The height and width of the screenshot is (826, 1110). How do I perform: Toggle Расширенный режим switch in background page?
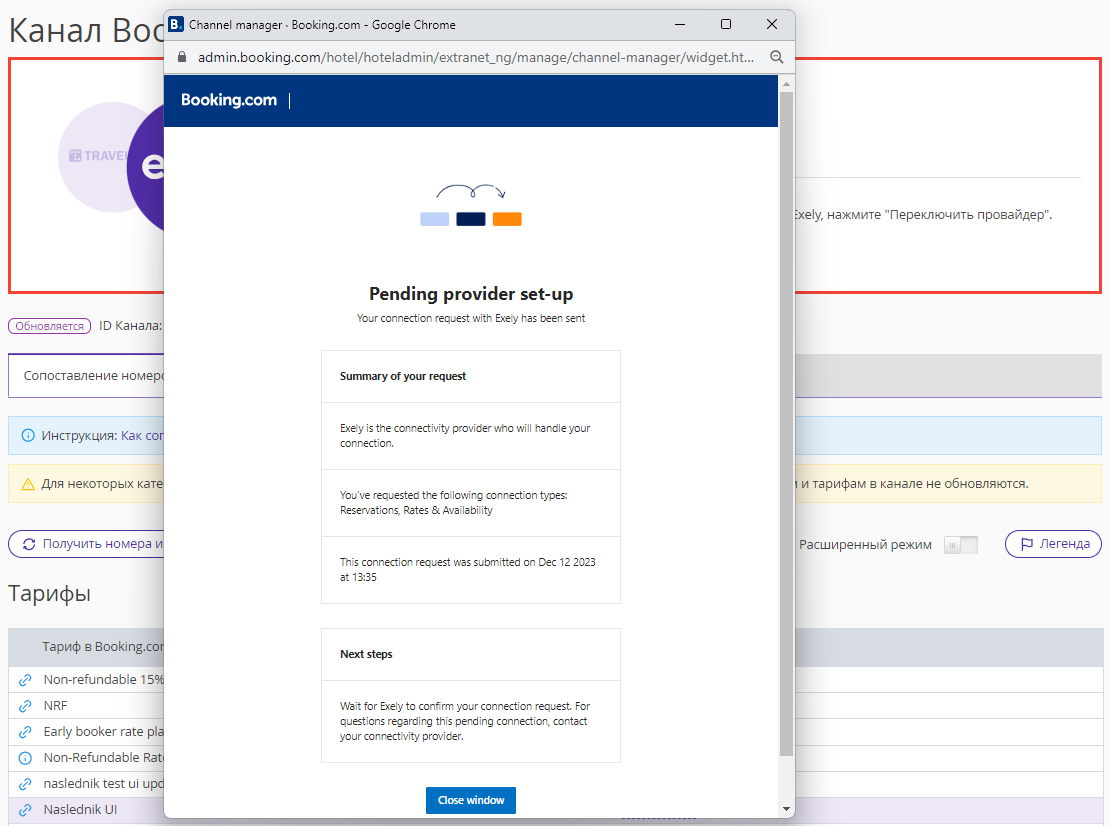click(x=961, y=544)
